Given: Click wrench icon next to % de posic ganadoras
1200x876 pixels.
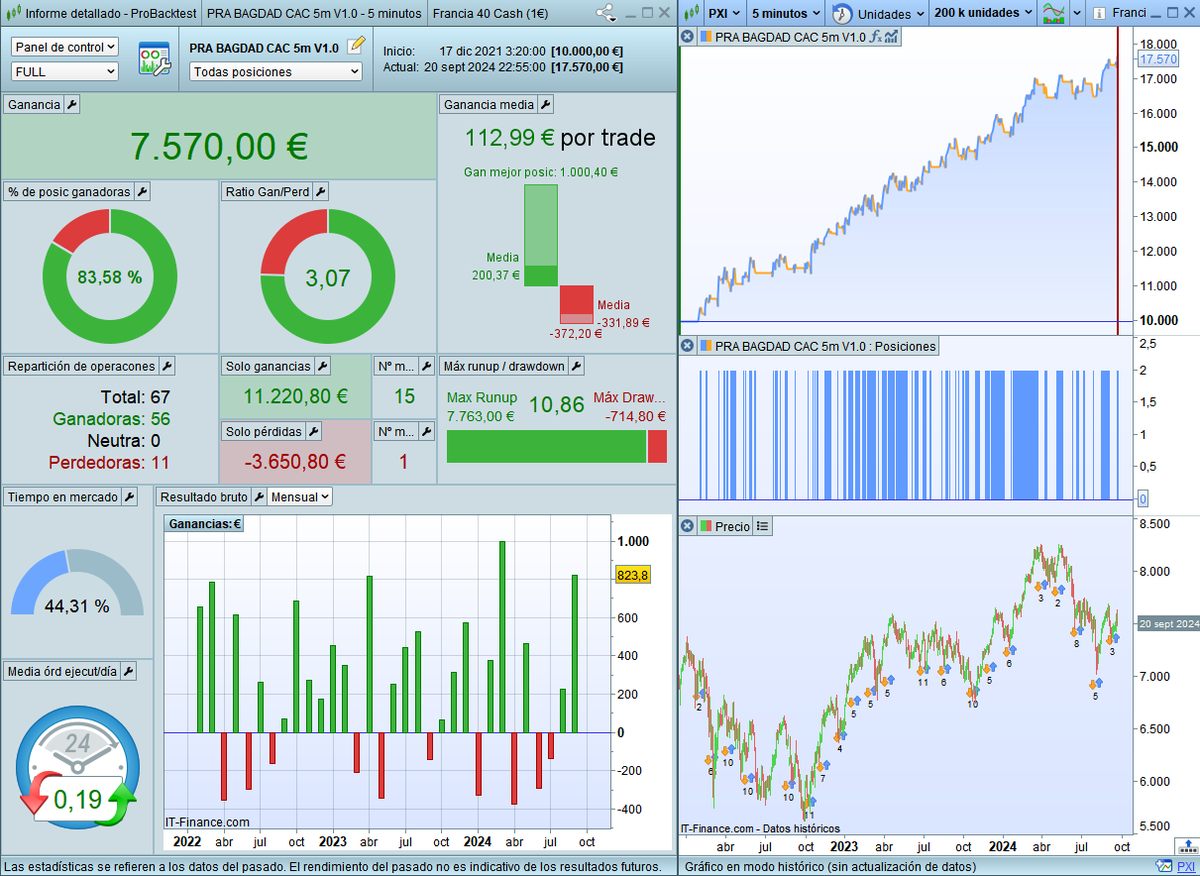Looking at the screenshot, I should pos(142,191).
